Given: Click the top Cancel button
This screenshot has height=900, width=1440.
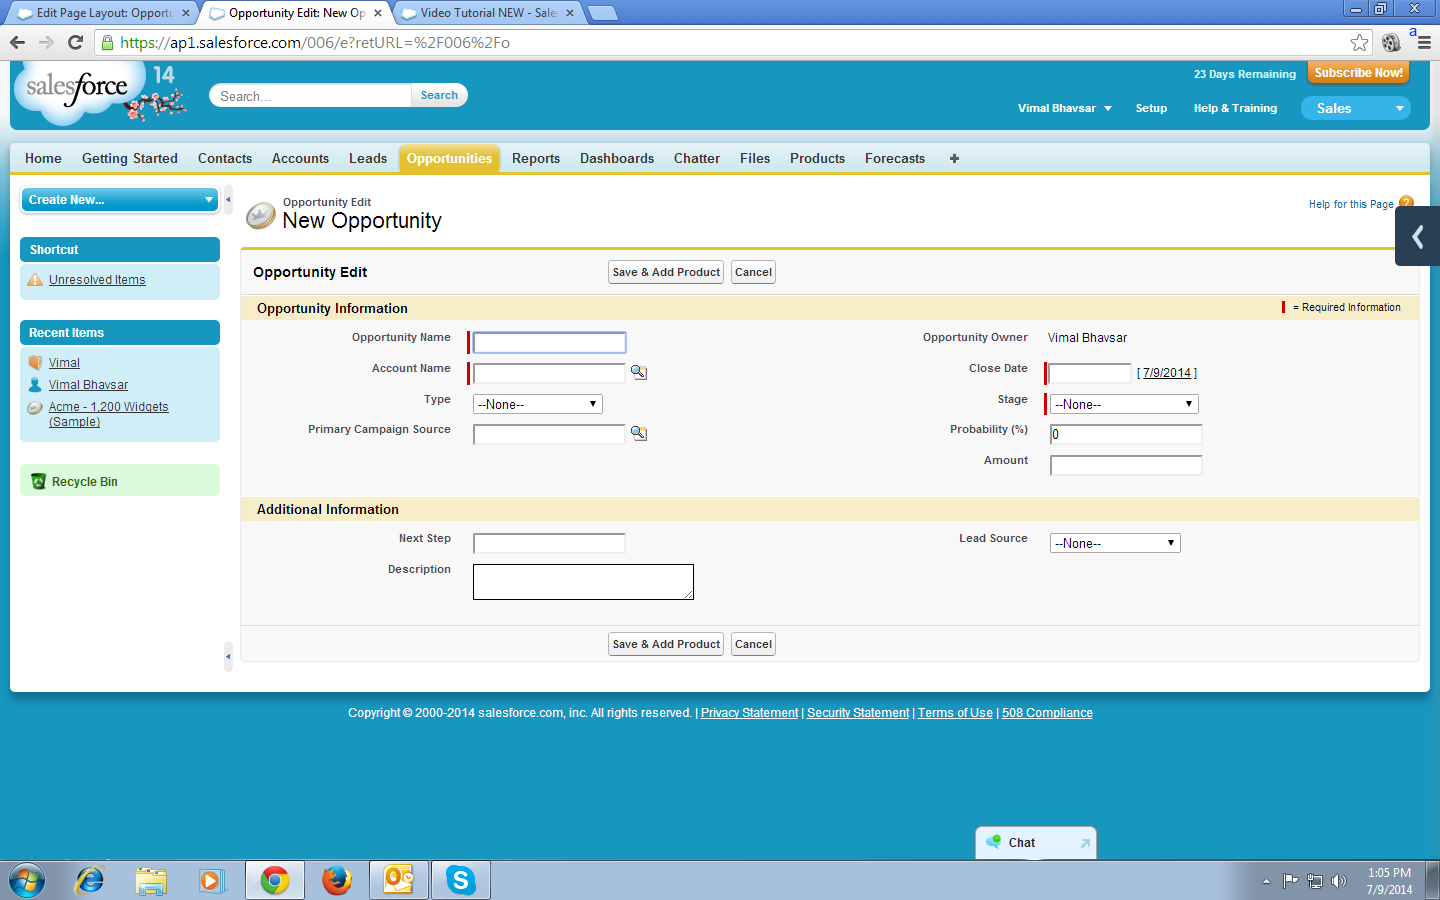Looking at the screenshot, I should [753, 272].
